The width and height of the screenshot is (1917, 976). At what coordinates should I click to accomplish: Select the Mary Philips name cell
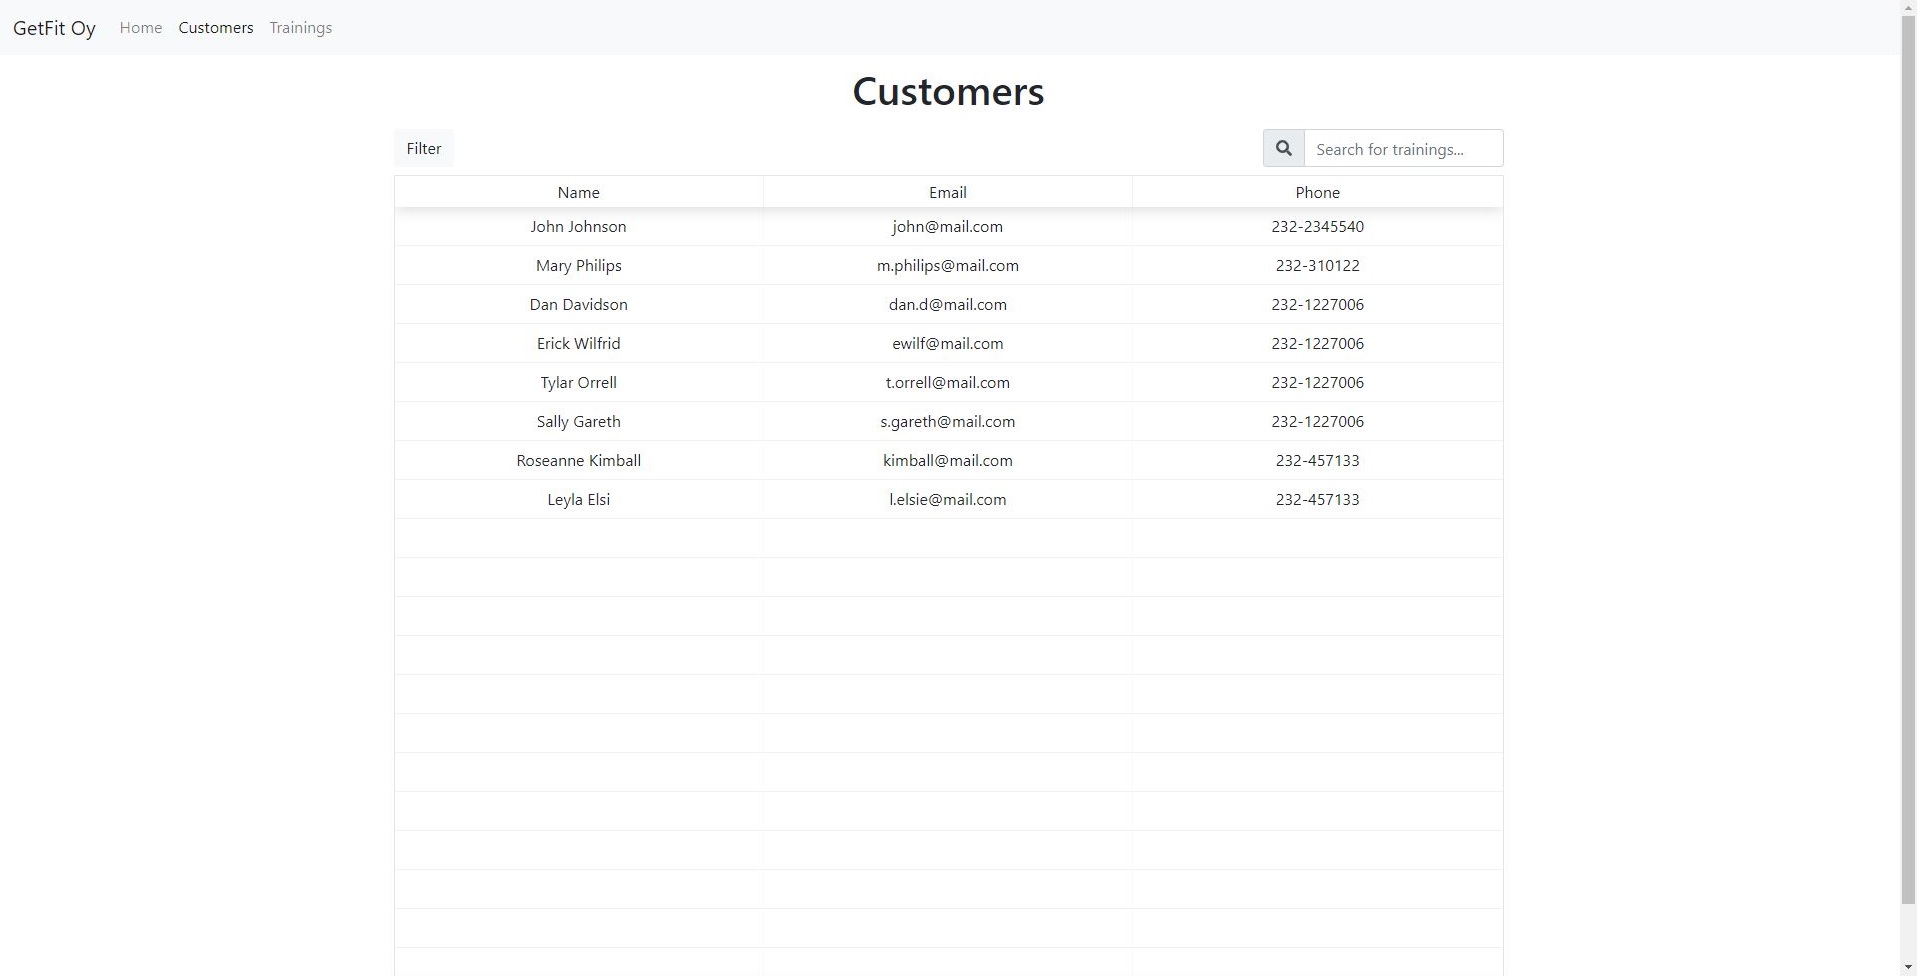(x=579, y=266)
